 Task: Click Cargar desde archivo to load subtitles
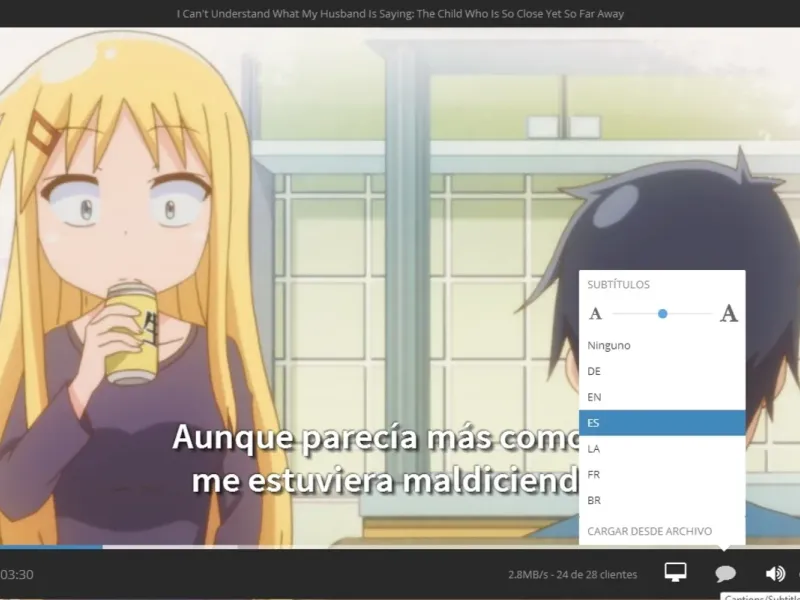click(649, 531)
